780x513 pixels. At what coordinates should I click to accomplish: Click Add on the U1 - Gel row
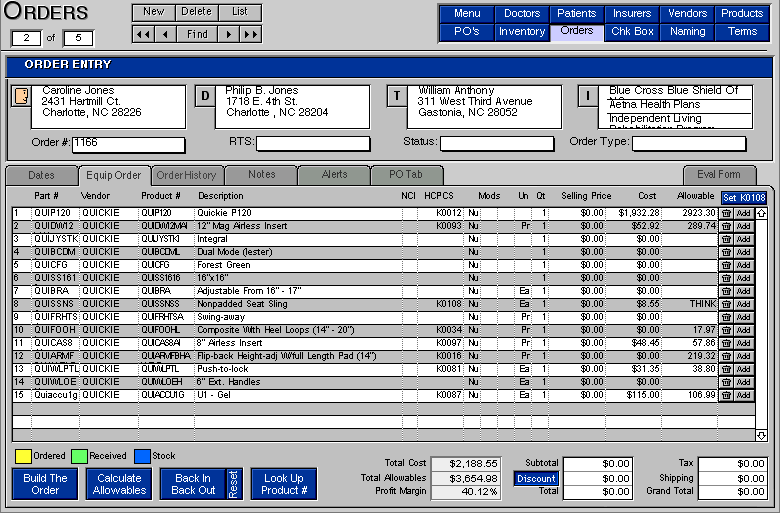744,395
